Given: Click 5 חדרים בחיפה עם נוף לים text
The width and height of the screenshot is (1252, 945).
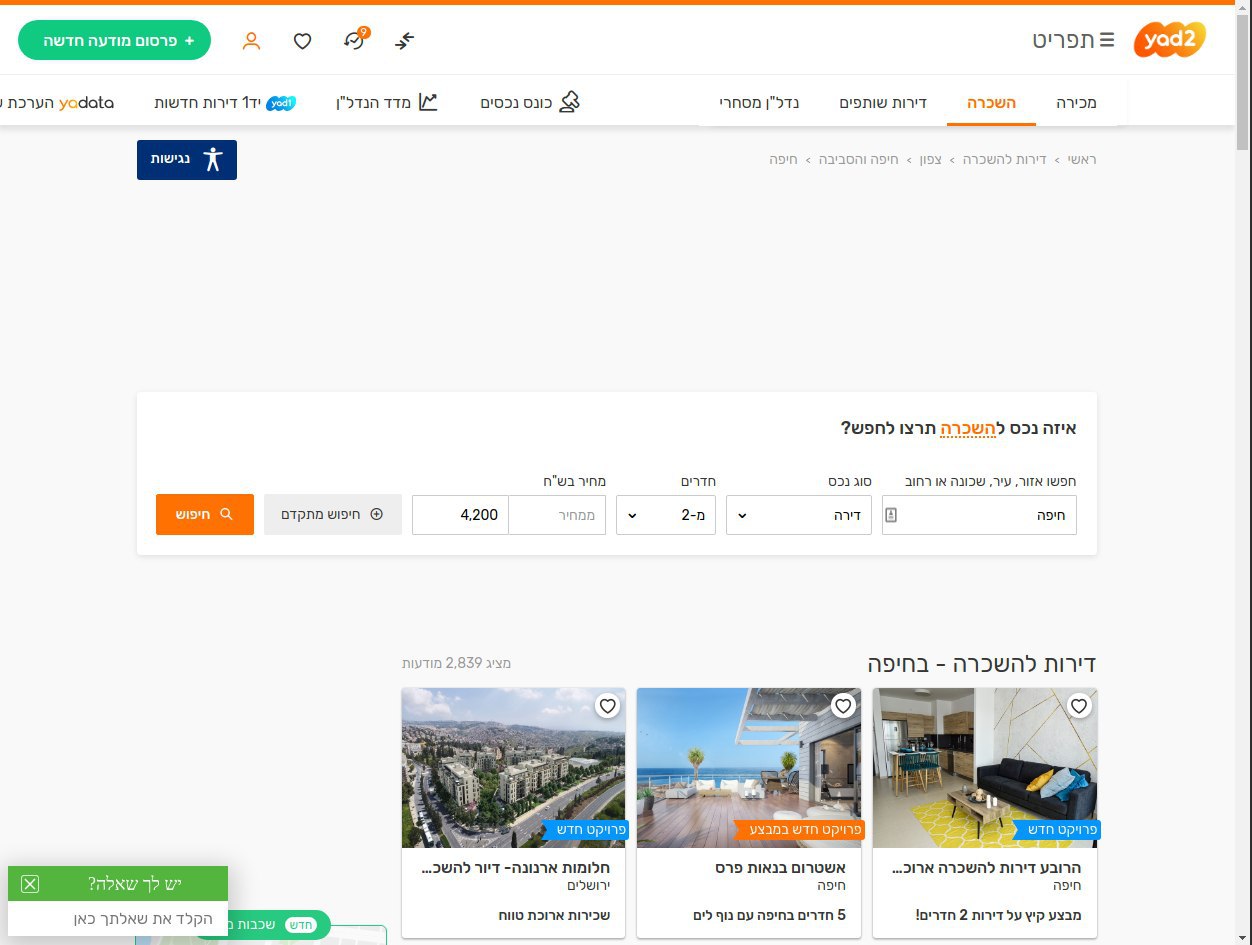Looking at the screenshot, I should click(x=769, y=915).
